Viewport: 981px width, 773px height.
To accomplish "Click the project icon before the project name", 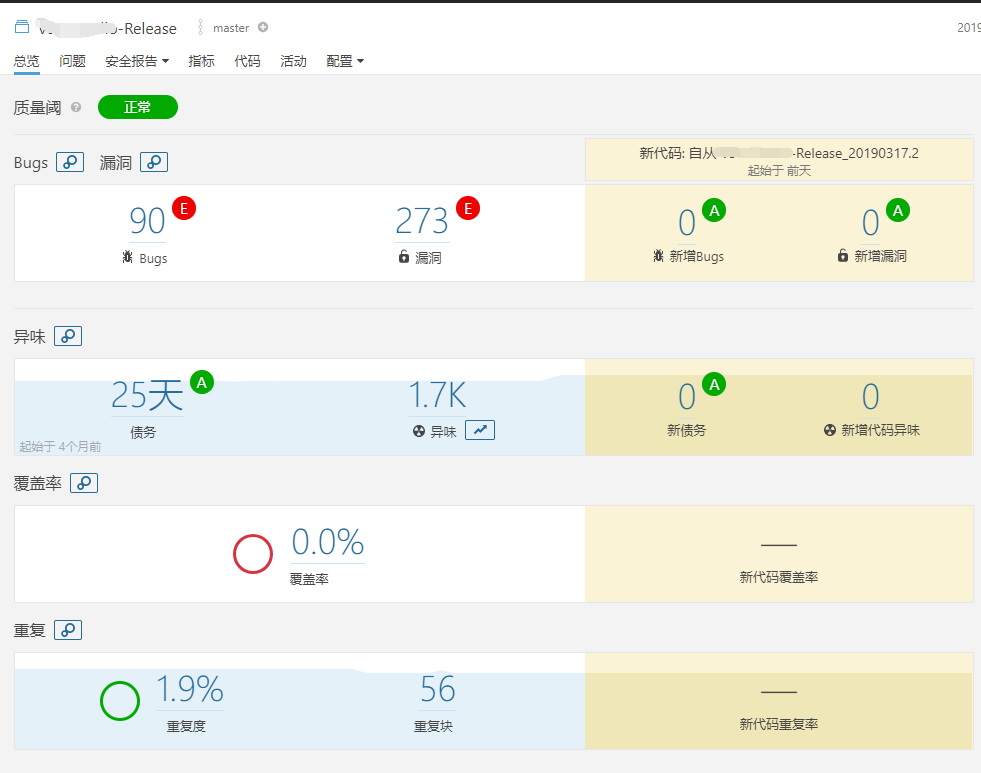I will coord(22,26).
